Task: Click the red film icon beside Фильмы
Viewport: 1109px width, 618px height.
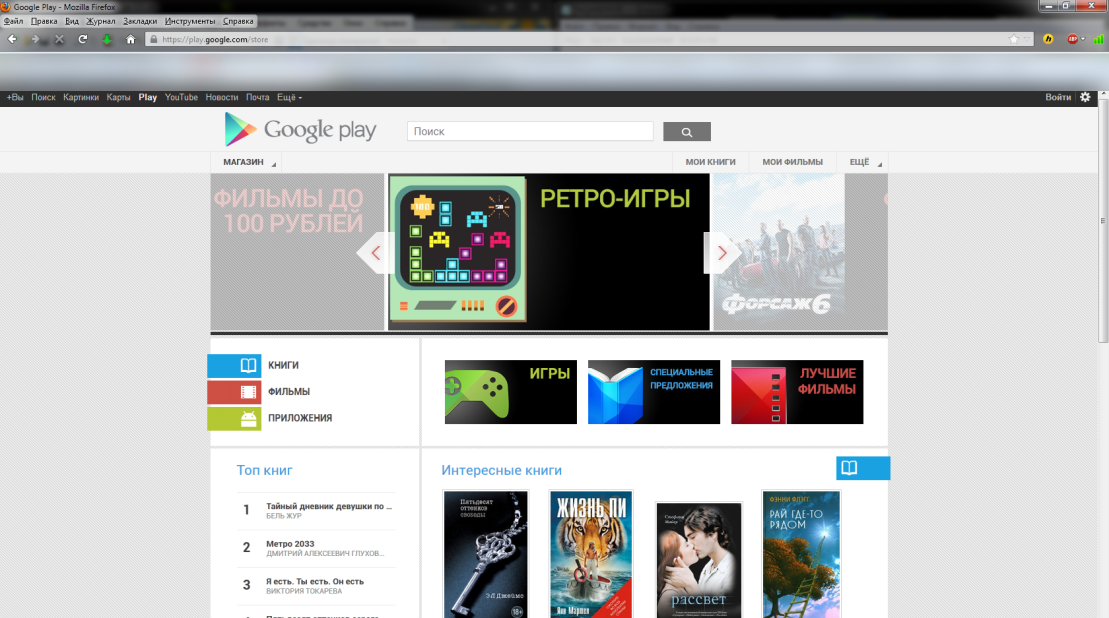Action: (234, 392)
